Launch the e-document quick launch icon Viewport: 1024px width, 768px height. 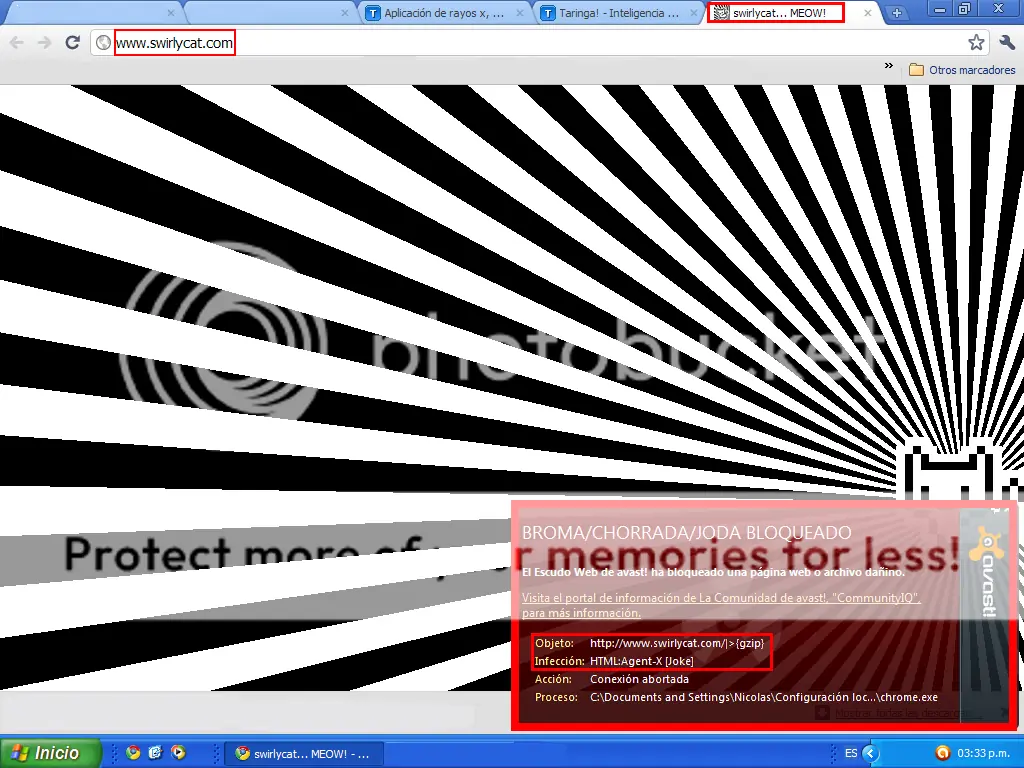pyautogui.click(x=155, y=753)
